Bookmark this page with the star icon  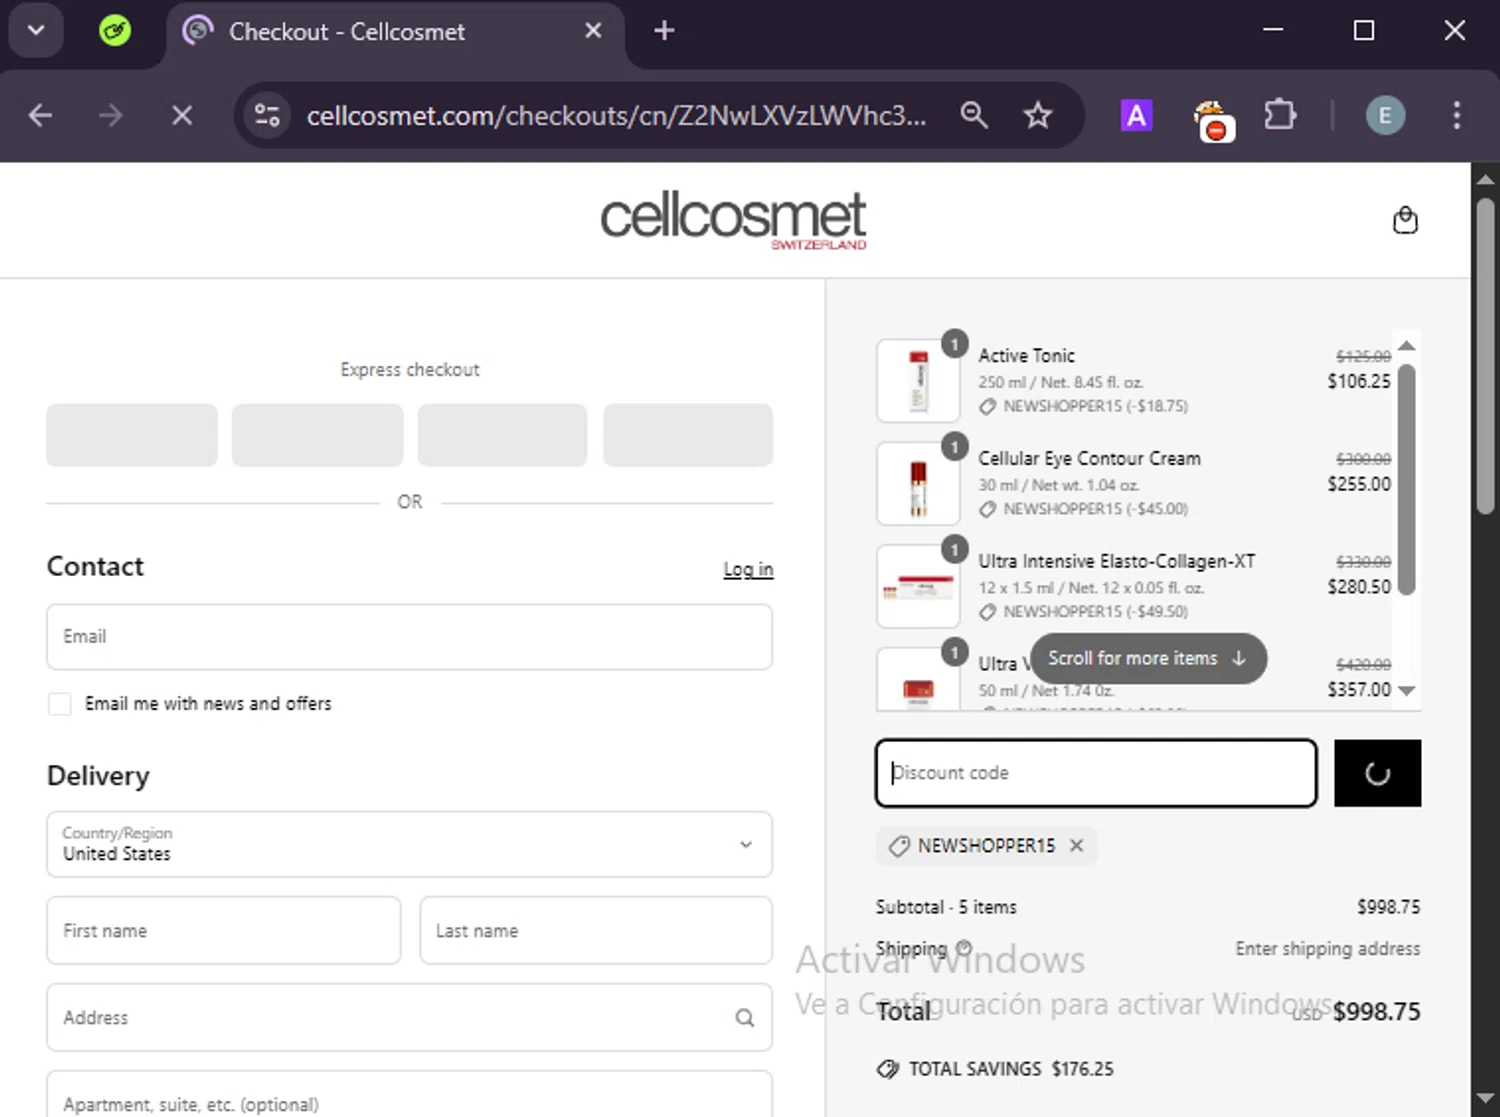pyautogui.click(x=1038, y=116)
